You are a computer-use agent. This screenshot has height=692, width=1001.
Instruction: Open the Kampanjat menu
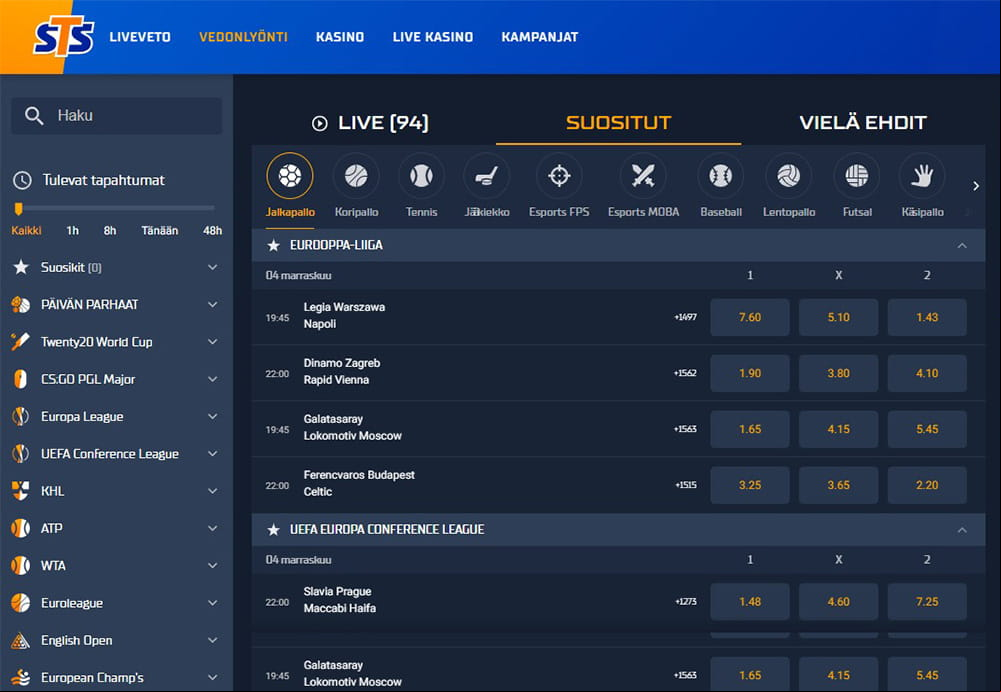tap(539, 37)
